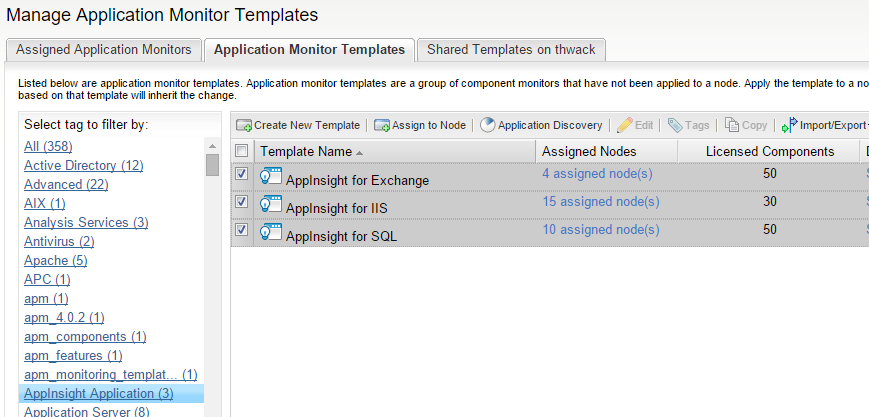
Task: Filter by the AIX (1) tag
Action: point(45,204)
